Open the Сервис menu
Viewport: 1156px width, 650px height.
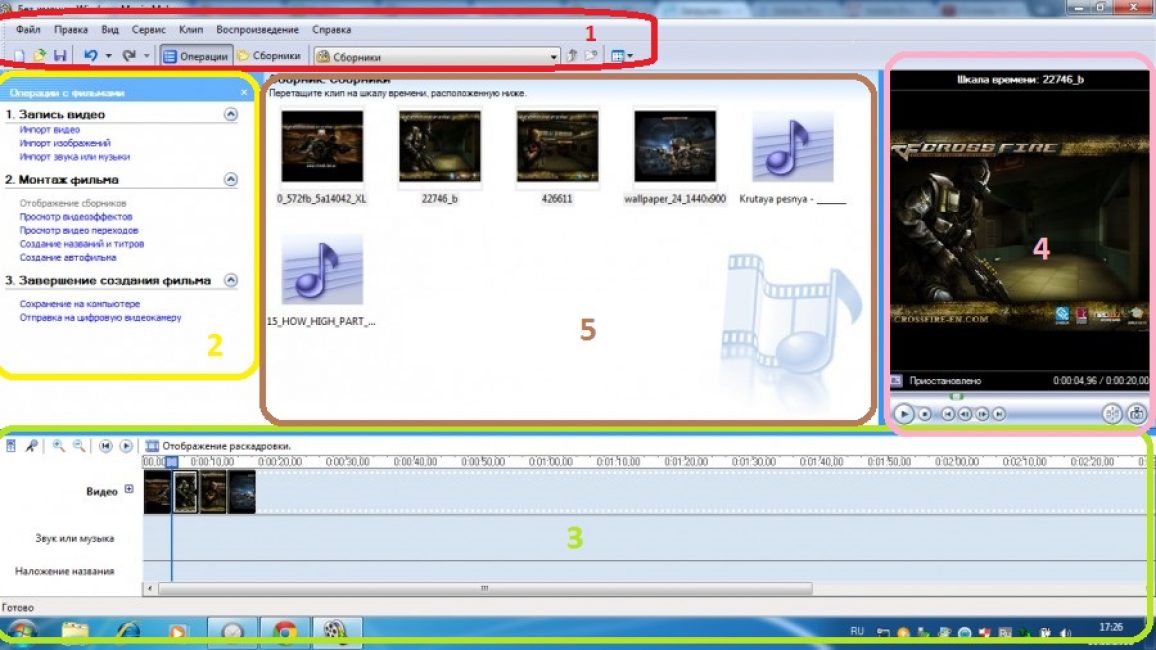click(x=149, y=29)
